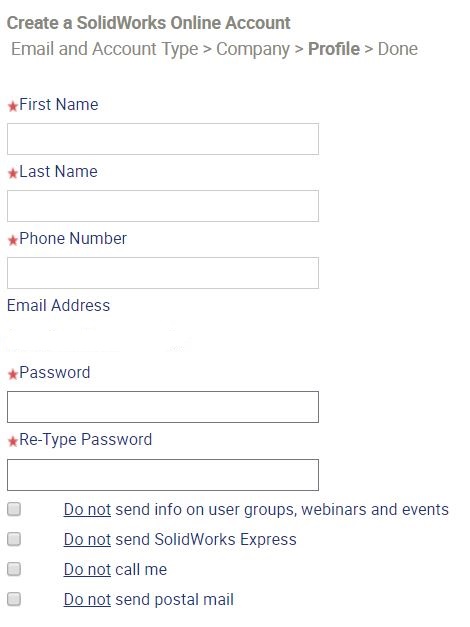Click the First Name input field
This screenshot has height=627, width=470.
(x=163, y=139)
